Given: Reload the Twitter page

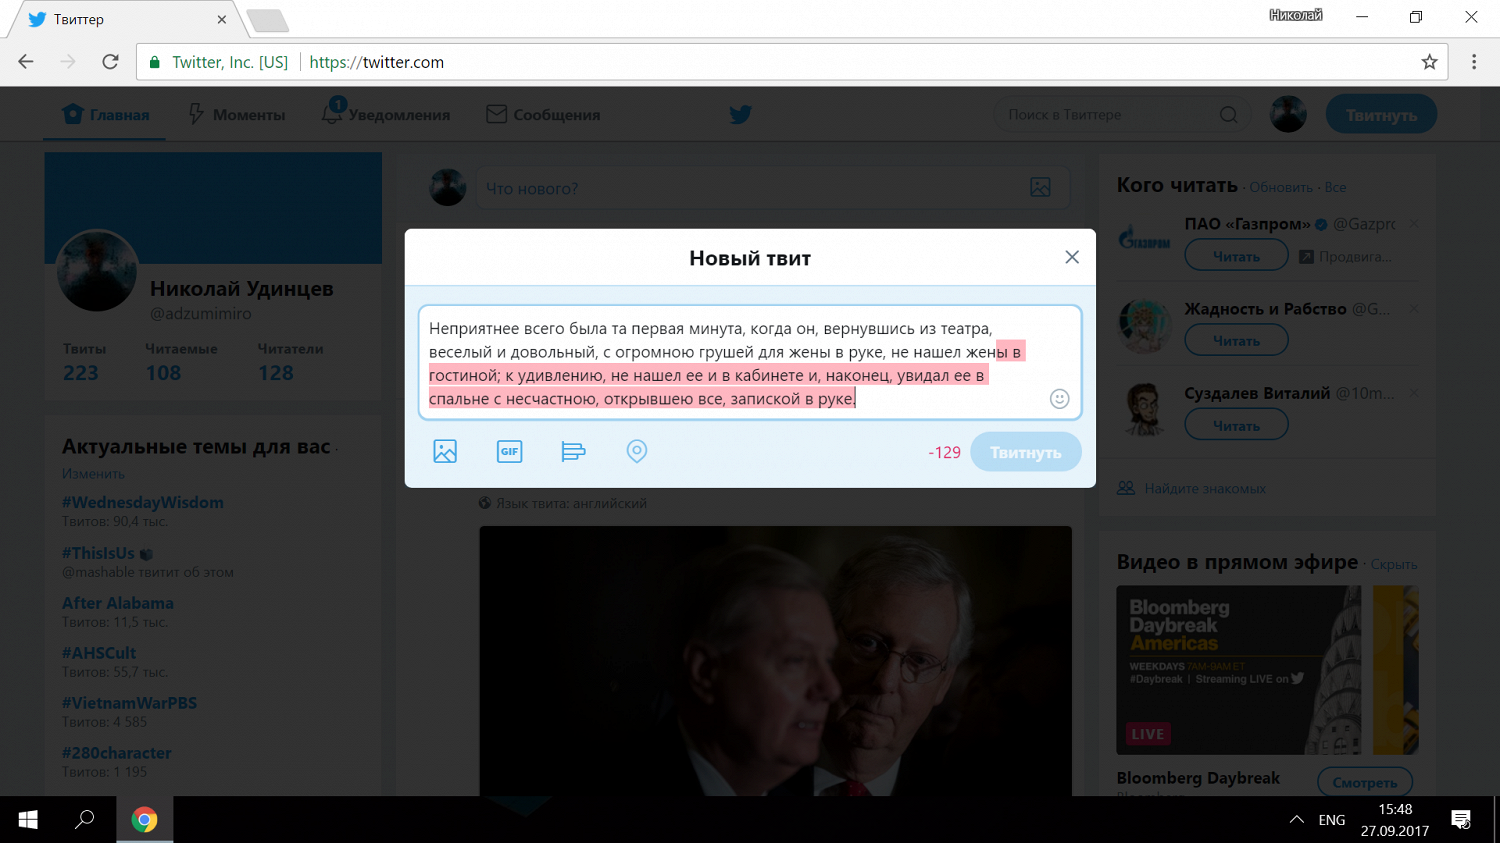Looking at the screenshot, I should click(x=111, y=62).
